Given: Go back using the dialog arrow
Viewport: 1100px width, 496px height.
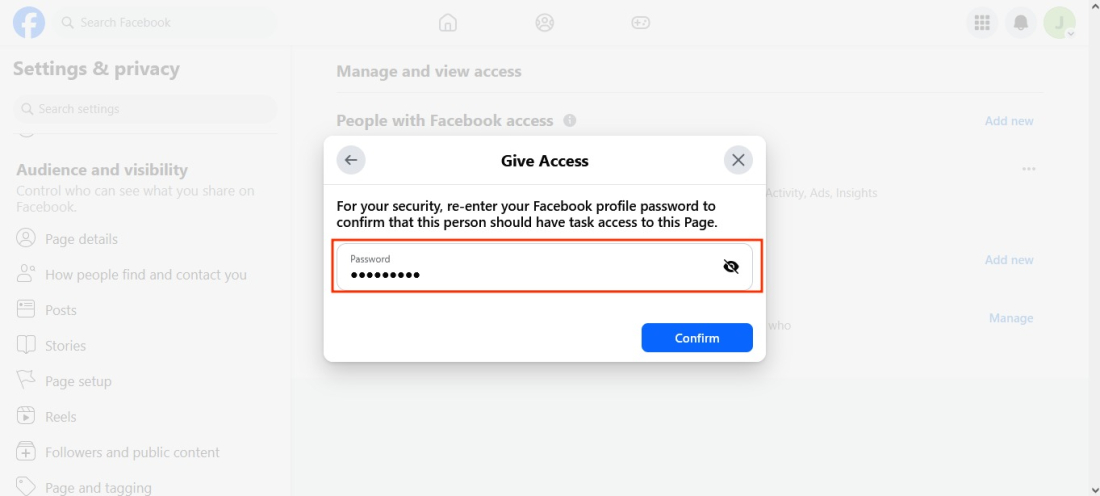Looking at the screenshot, I should (351, 160).
